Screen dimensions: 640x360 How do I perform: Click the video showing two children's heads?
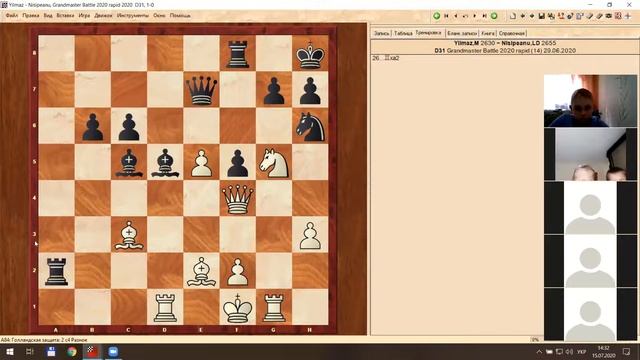point(590,154)
